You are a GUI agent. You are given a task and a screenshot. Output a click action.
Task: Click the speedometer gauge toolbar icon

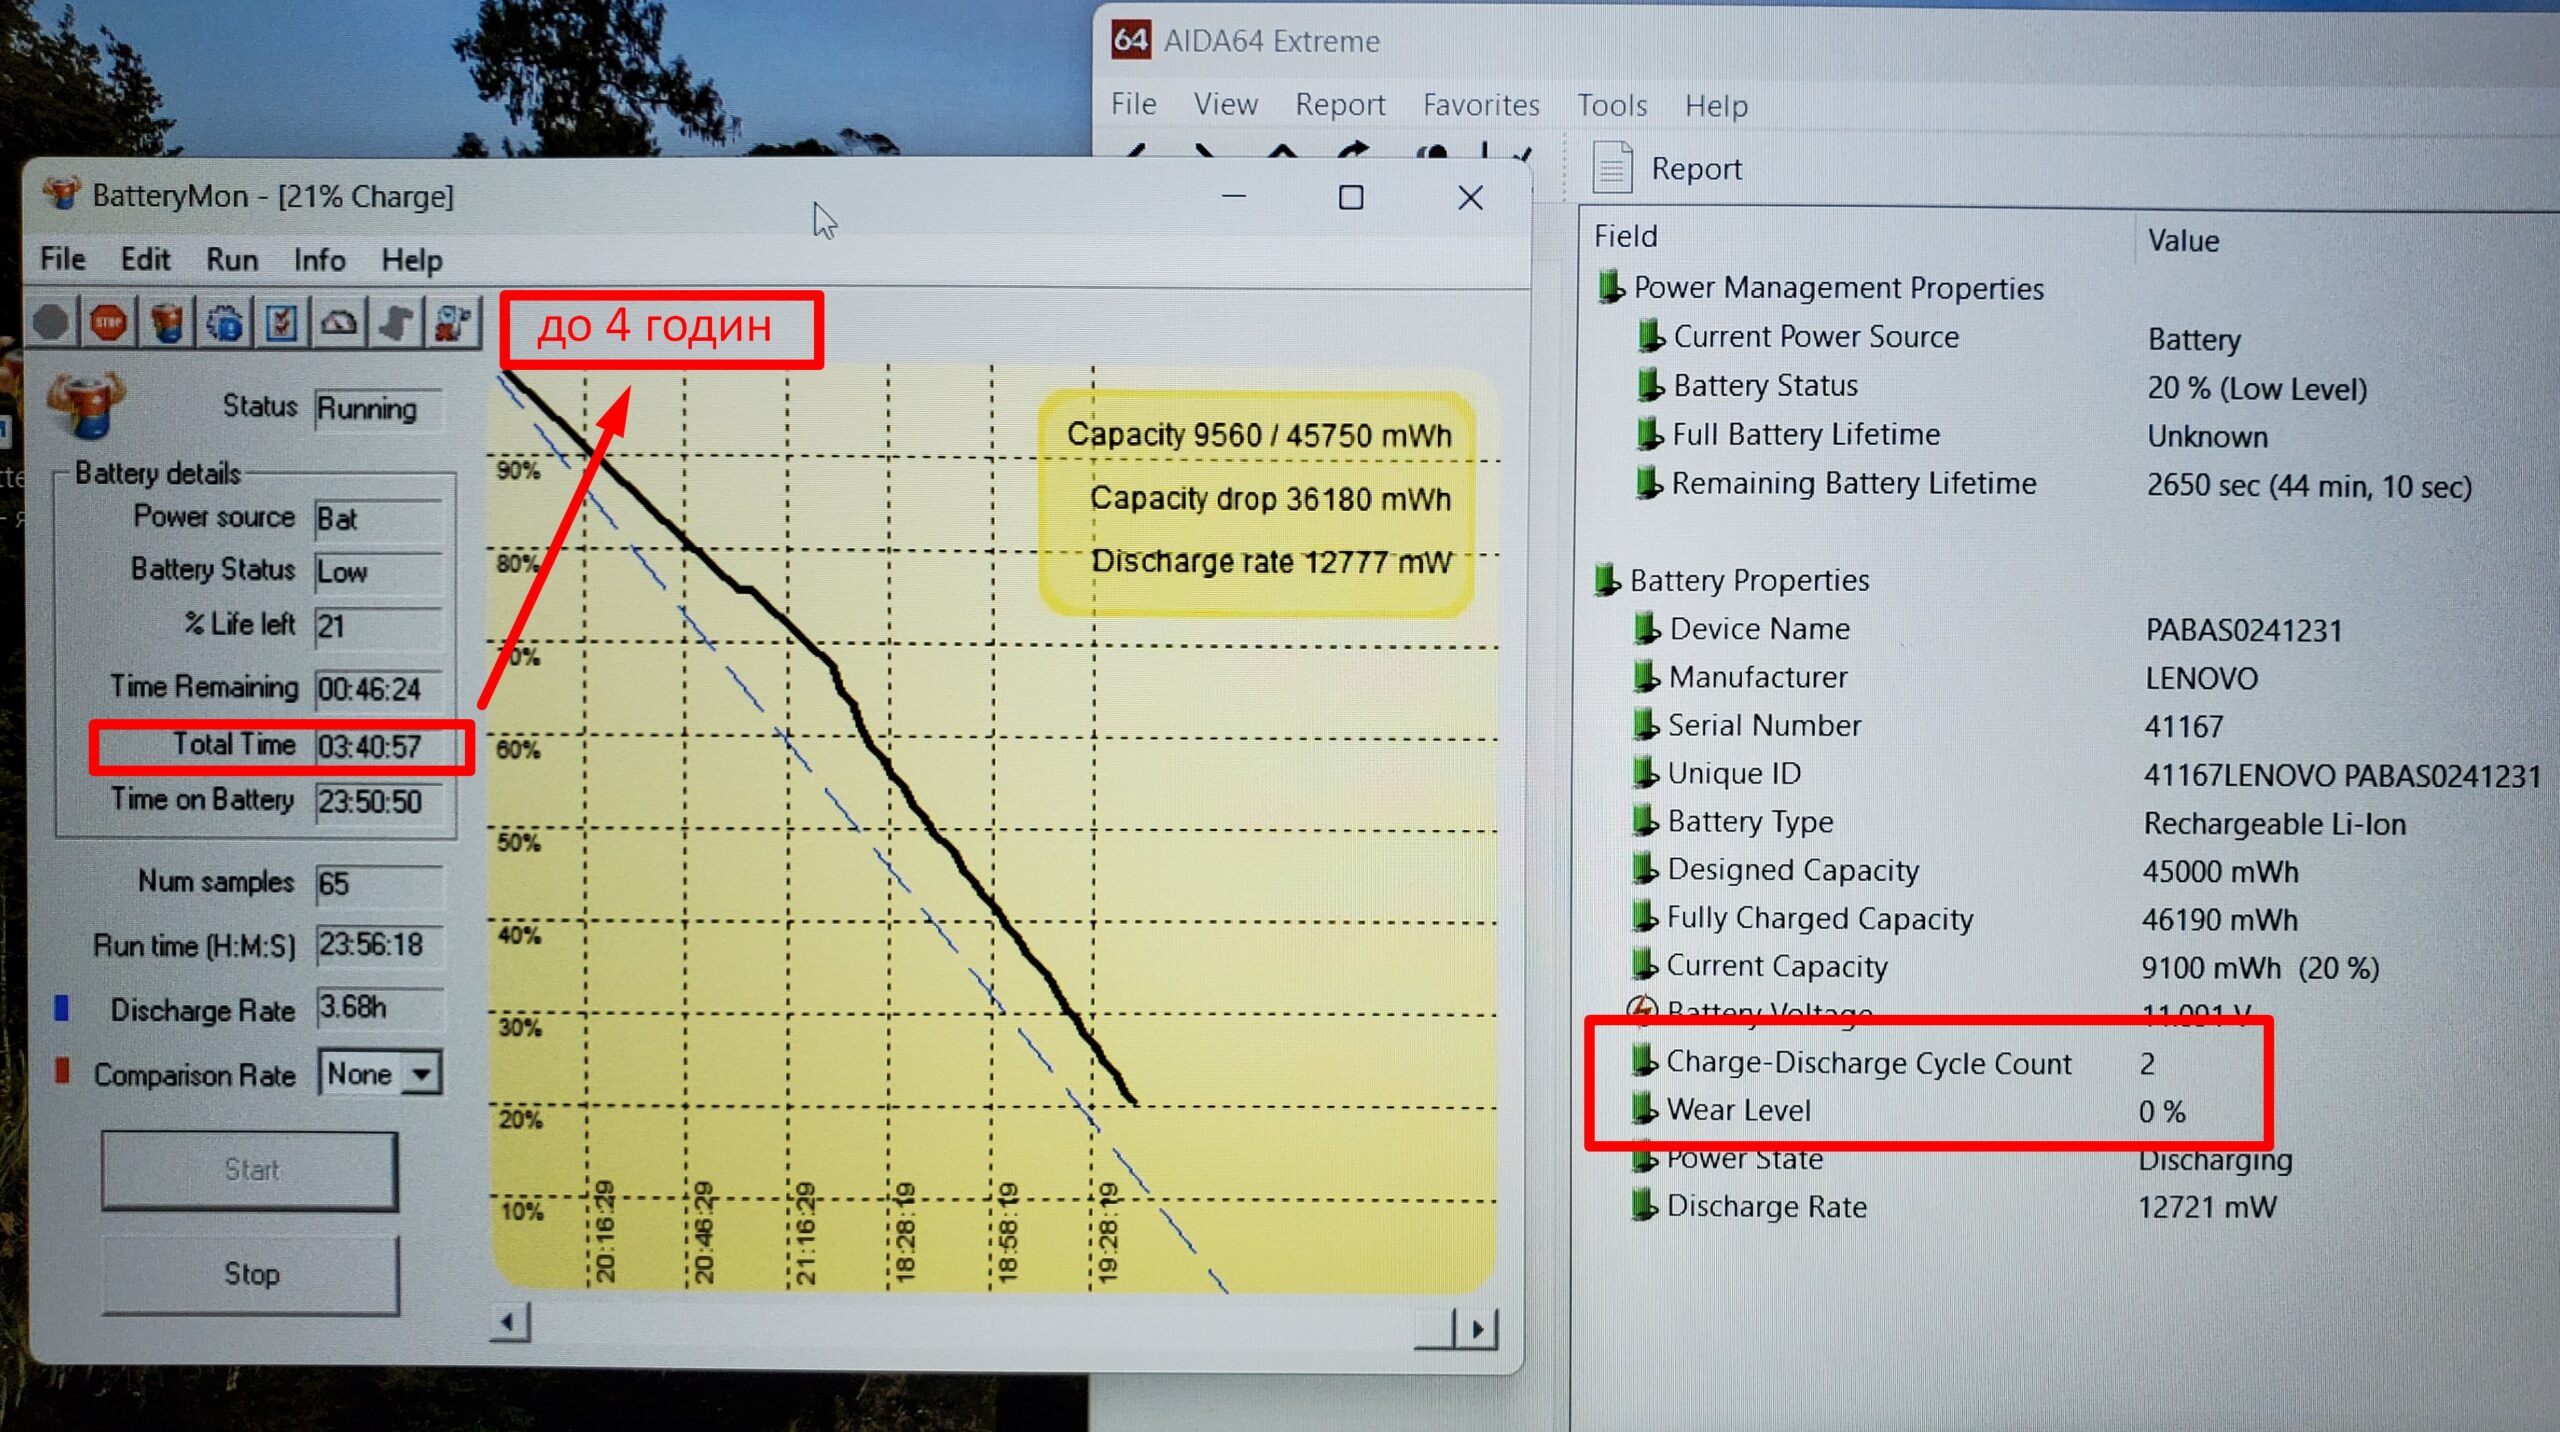[x=340, y=323]
